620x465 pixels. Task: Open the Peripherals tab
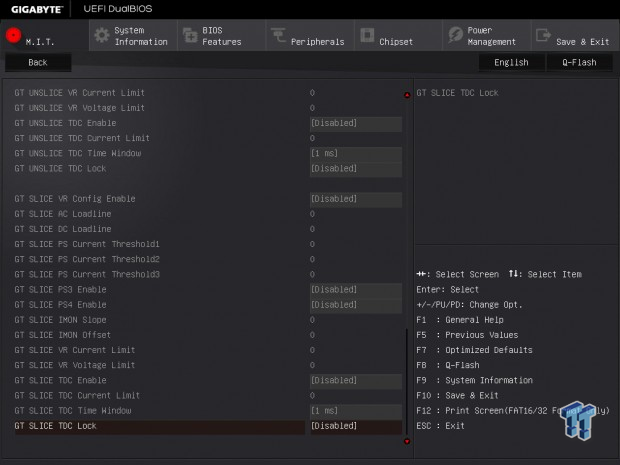(310, 36)
